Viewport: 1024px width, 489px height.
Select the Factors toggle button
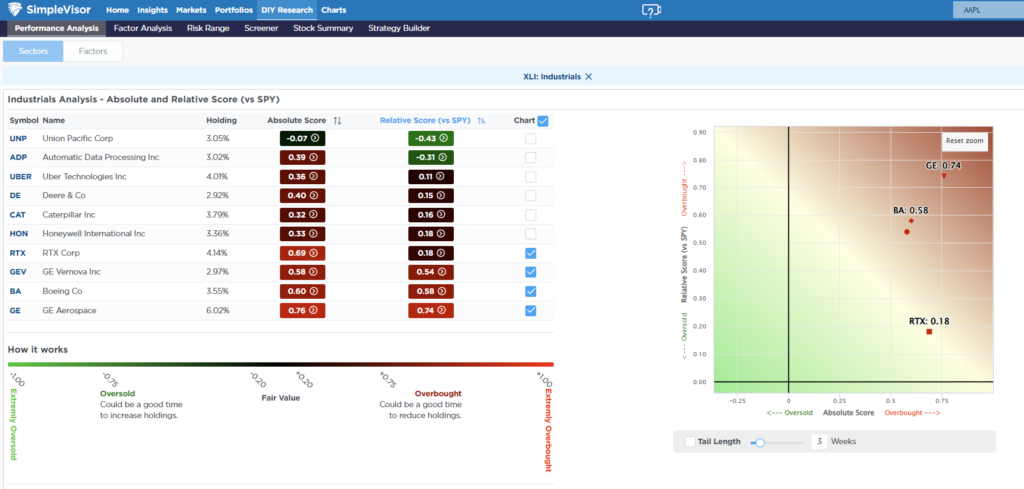click(x=93, y=51)
